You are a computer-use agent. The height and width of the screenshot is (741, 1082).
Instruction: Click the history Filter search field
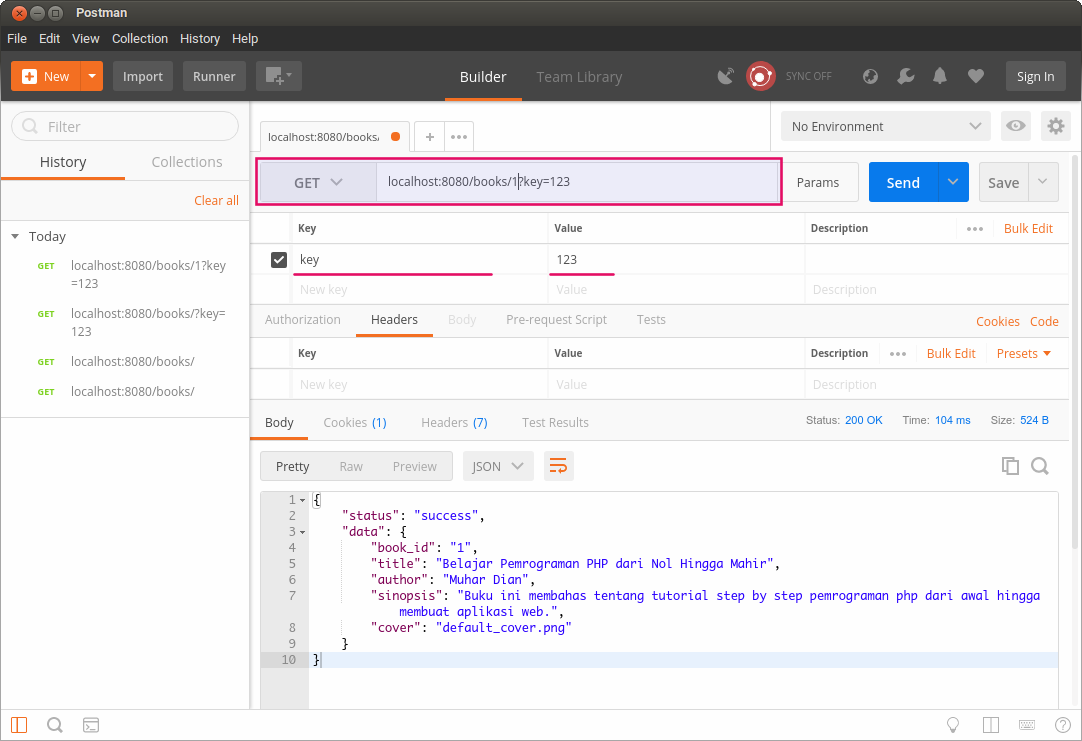pyautogui.click(x=125, y=127)
